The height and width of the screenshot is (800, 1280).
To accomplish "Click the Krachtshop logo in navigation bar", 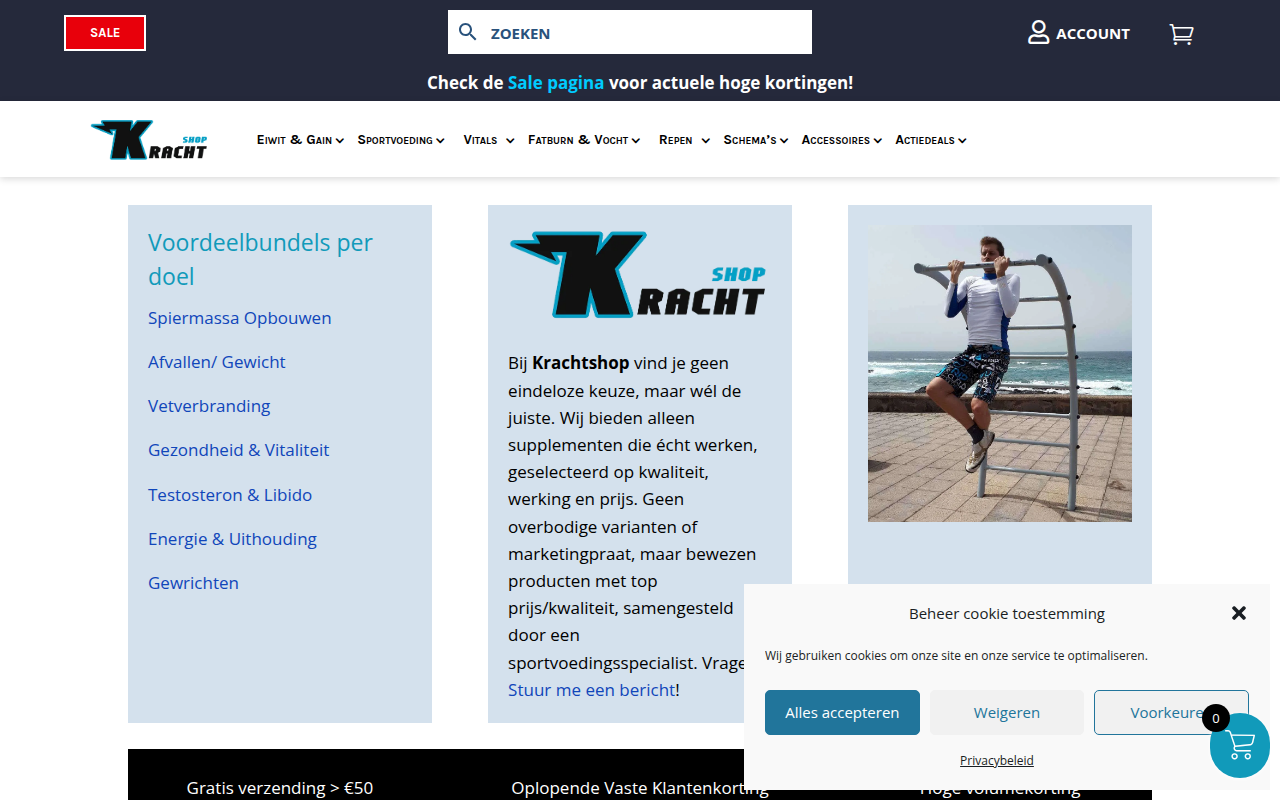I will [x=149, y=140].
